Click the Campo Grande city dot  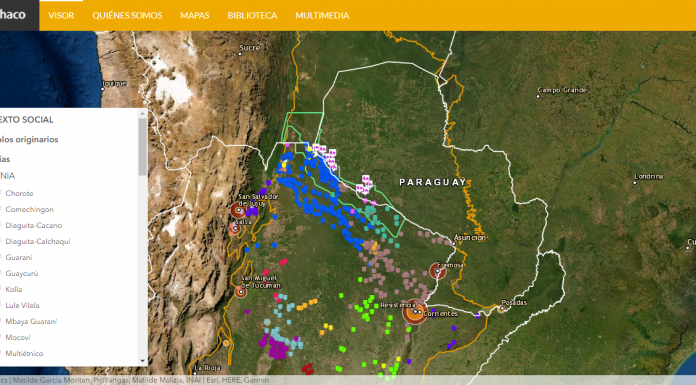538,96
